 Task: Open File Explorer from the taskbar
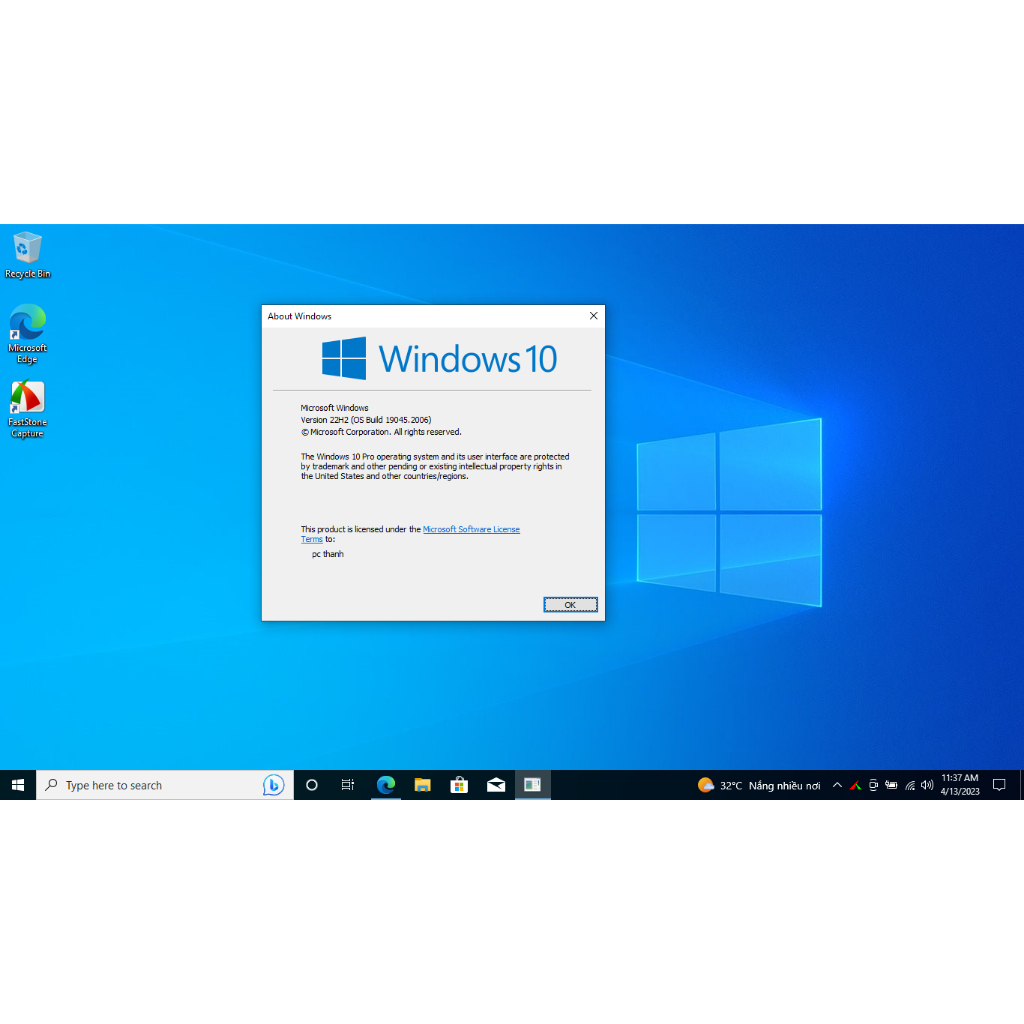(x=422, y=785)
